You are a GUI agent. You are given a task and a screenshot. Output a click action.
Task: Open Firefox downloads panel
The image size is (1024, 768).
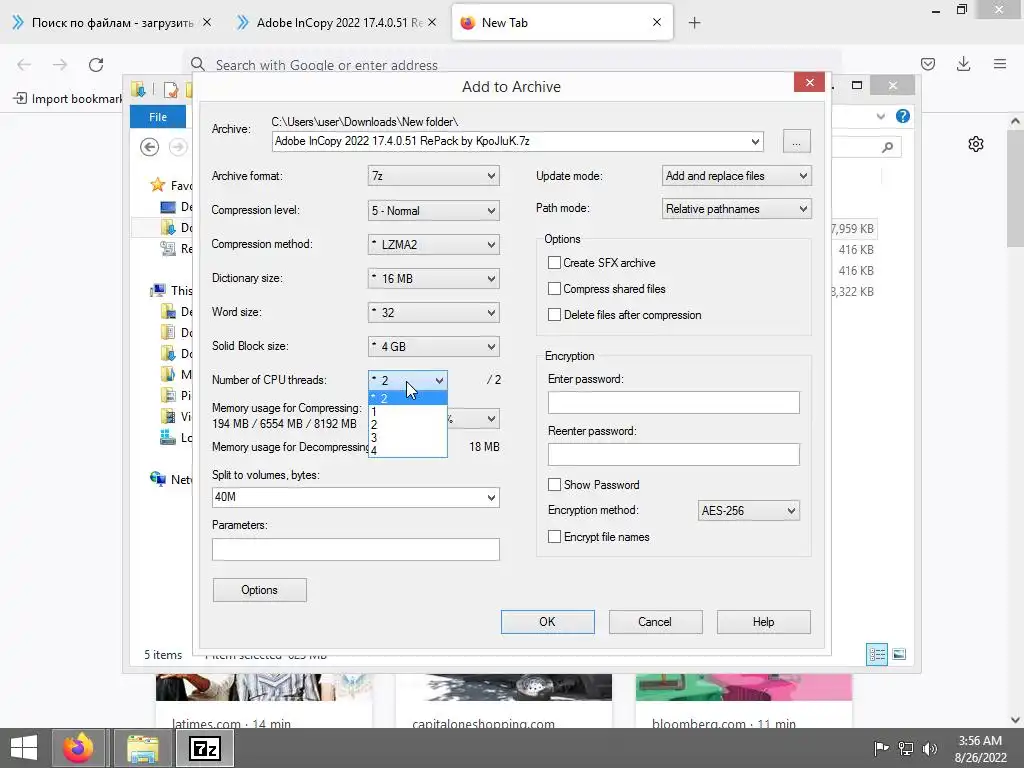[x=963, y=64]
